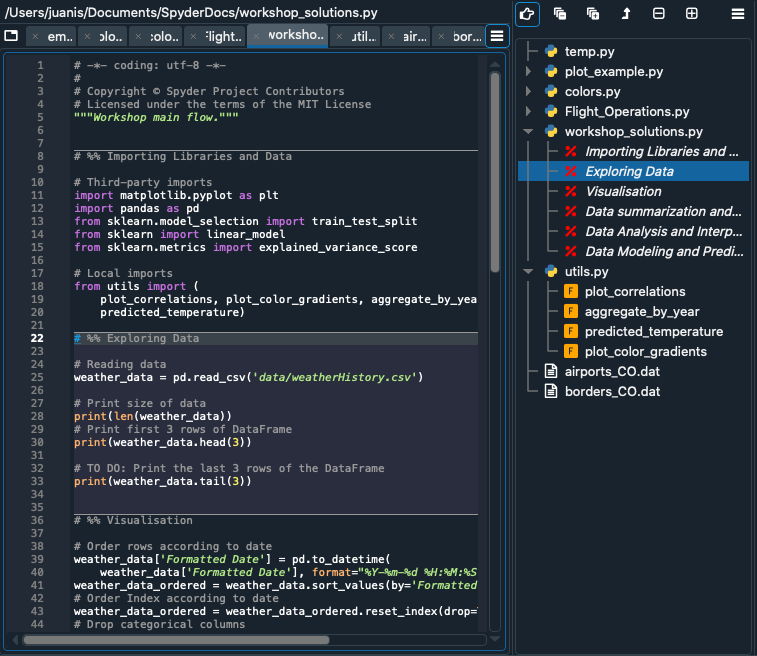Jump to the 'Visualisation' cell
The height and width of the screenshot is (656, 757).
point(623,192)
